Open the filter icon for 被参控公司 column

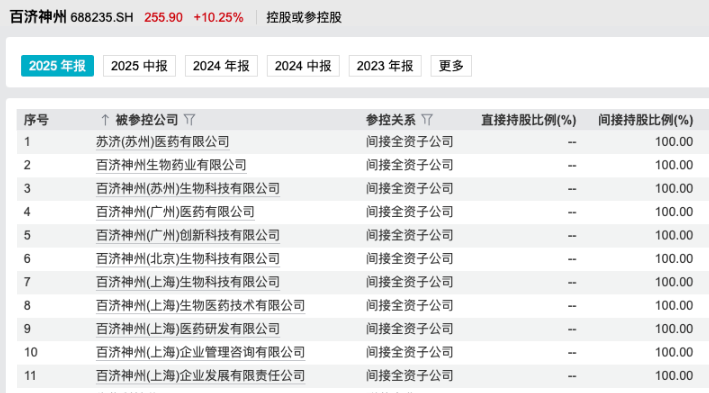coord(189,120)
